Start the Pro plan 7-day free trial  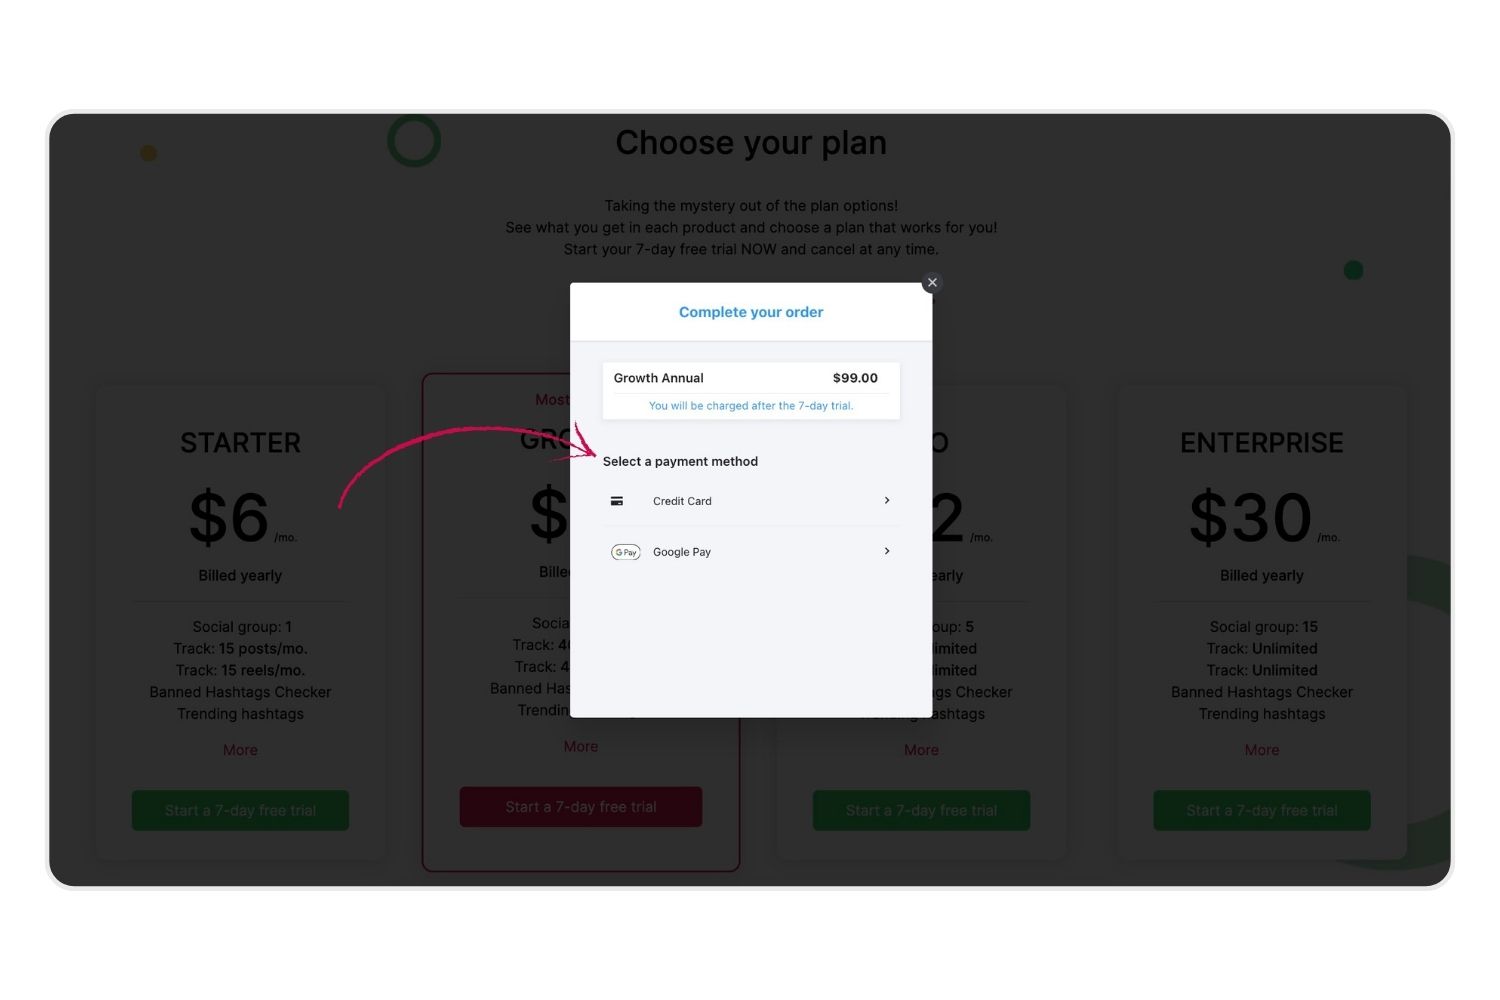coord(921,811)
